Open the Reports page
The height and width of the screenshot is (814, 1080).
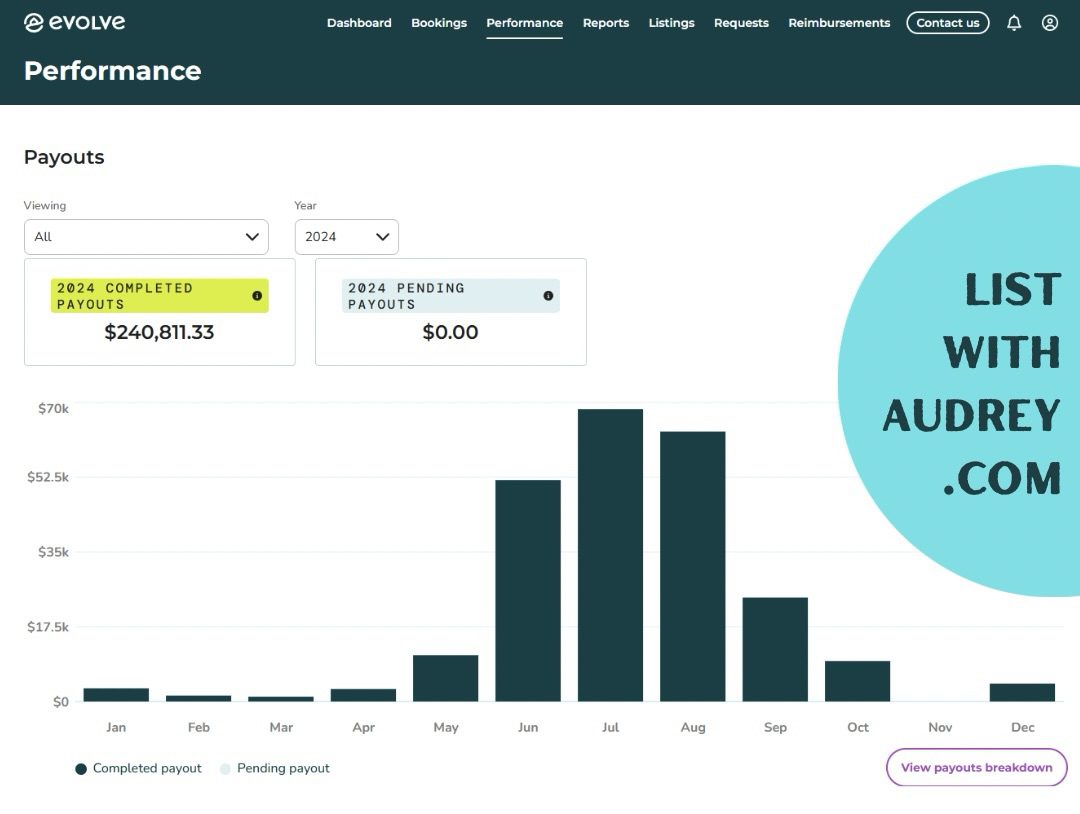click(x=605, y=23)
